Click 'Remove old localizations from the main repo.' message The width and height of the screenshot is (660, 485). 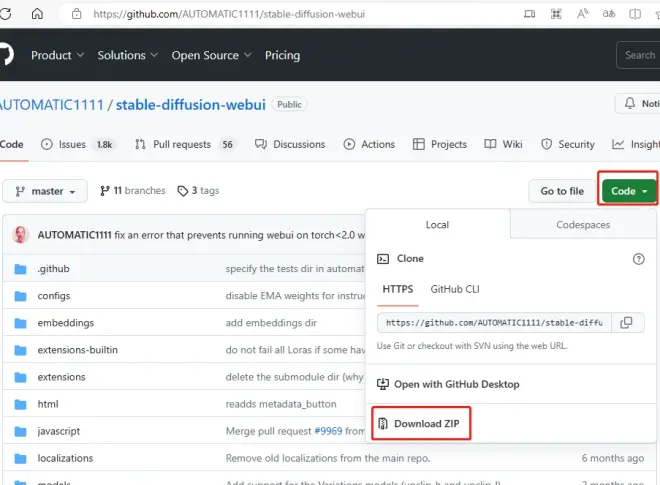pyautogui.click(x=328, y=458)
